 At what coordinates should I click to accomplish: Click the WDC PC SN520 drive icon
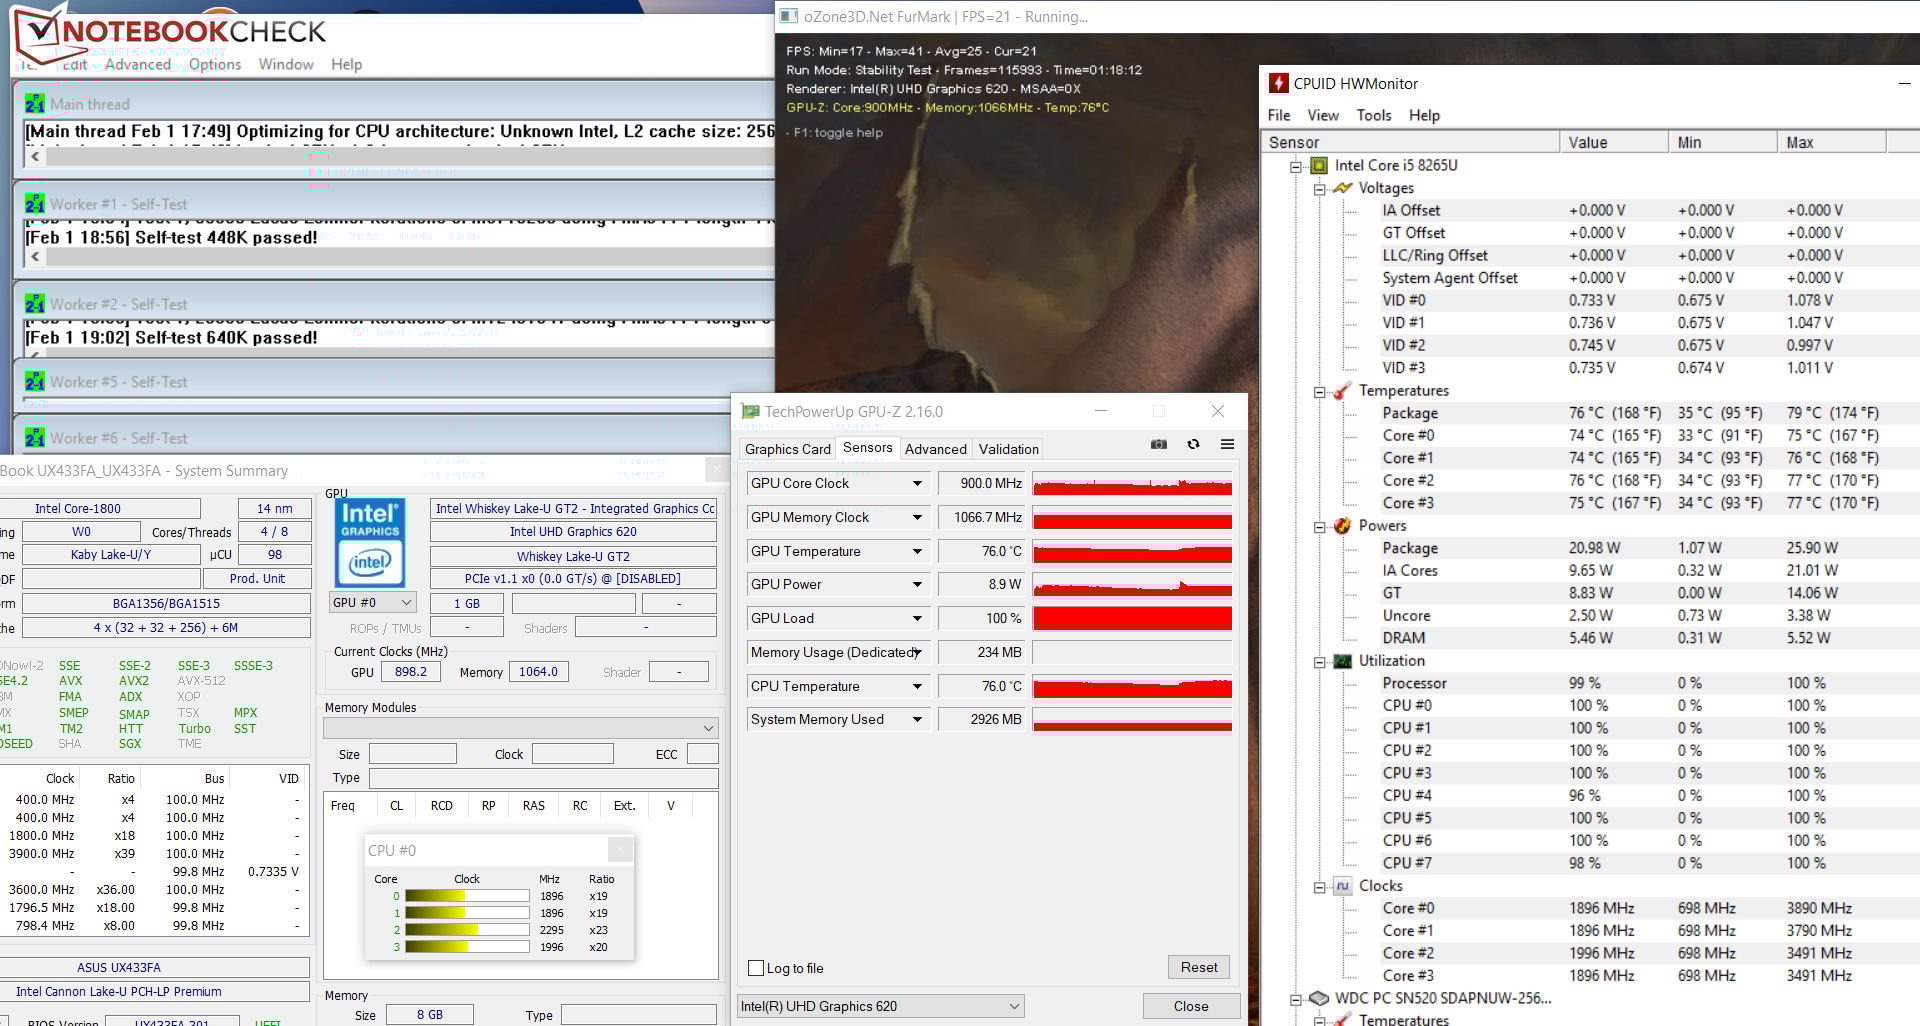(x=1319, y=998)
